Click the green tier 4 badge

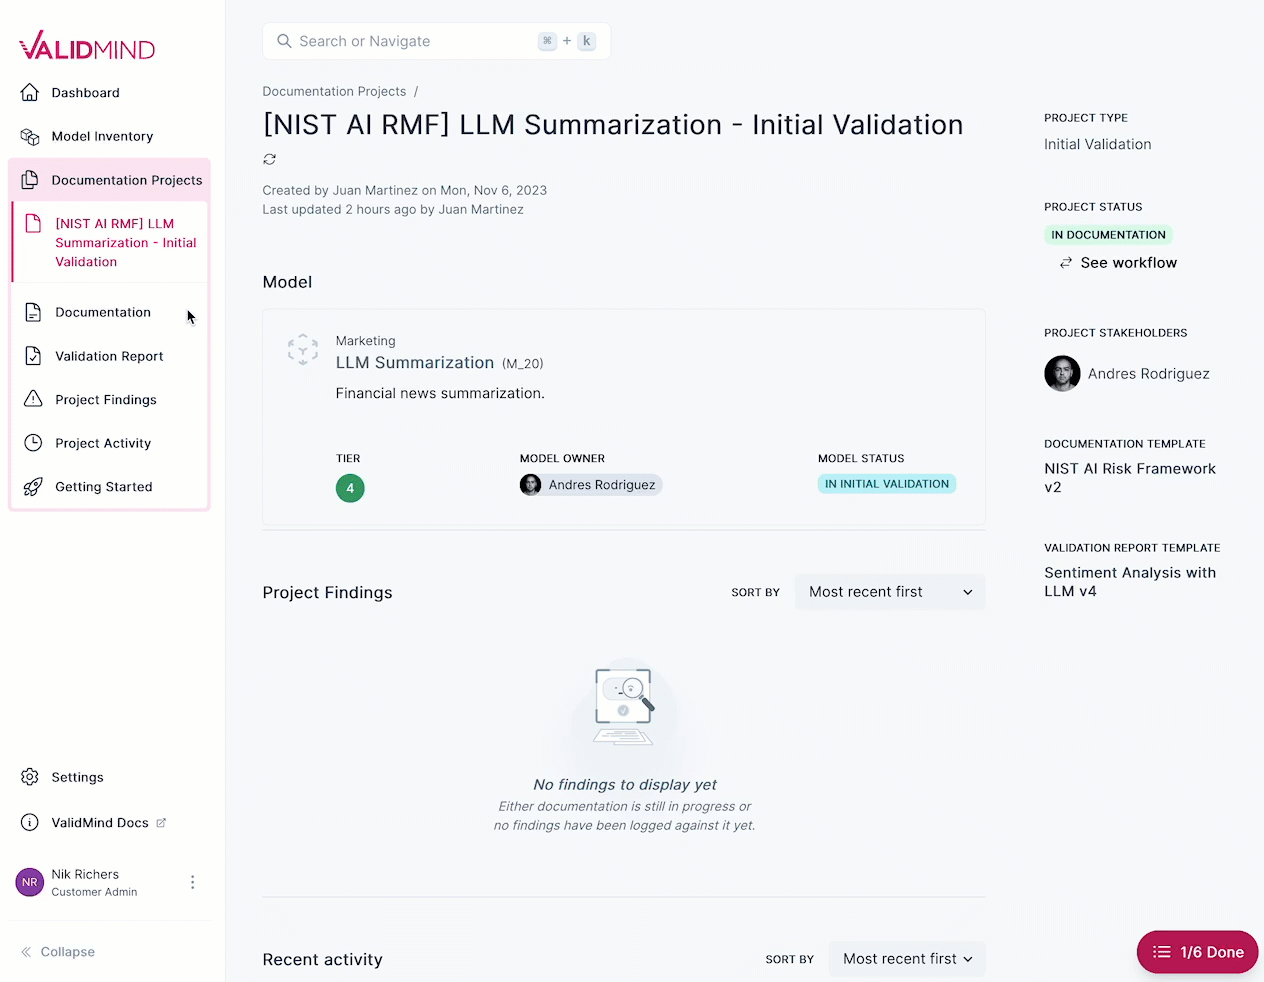pyautogui.click(x=350, y=489)
